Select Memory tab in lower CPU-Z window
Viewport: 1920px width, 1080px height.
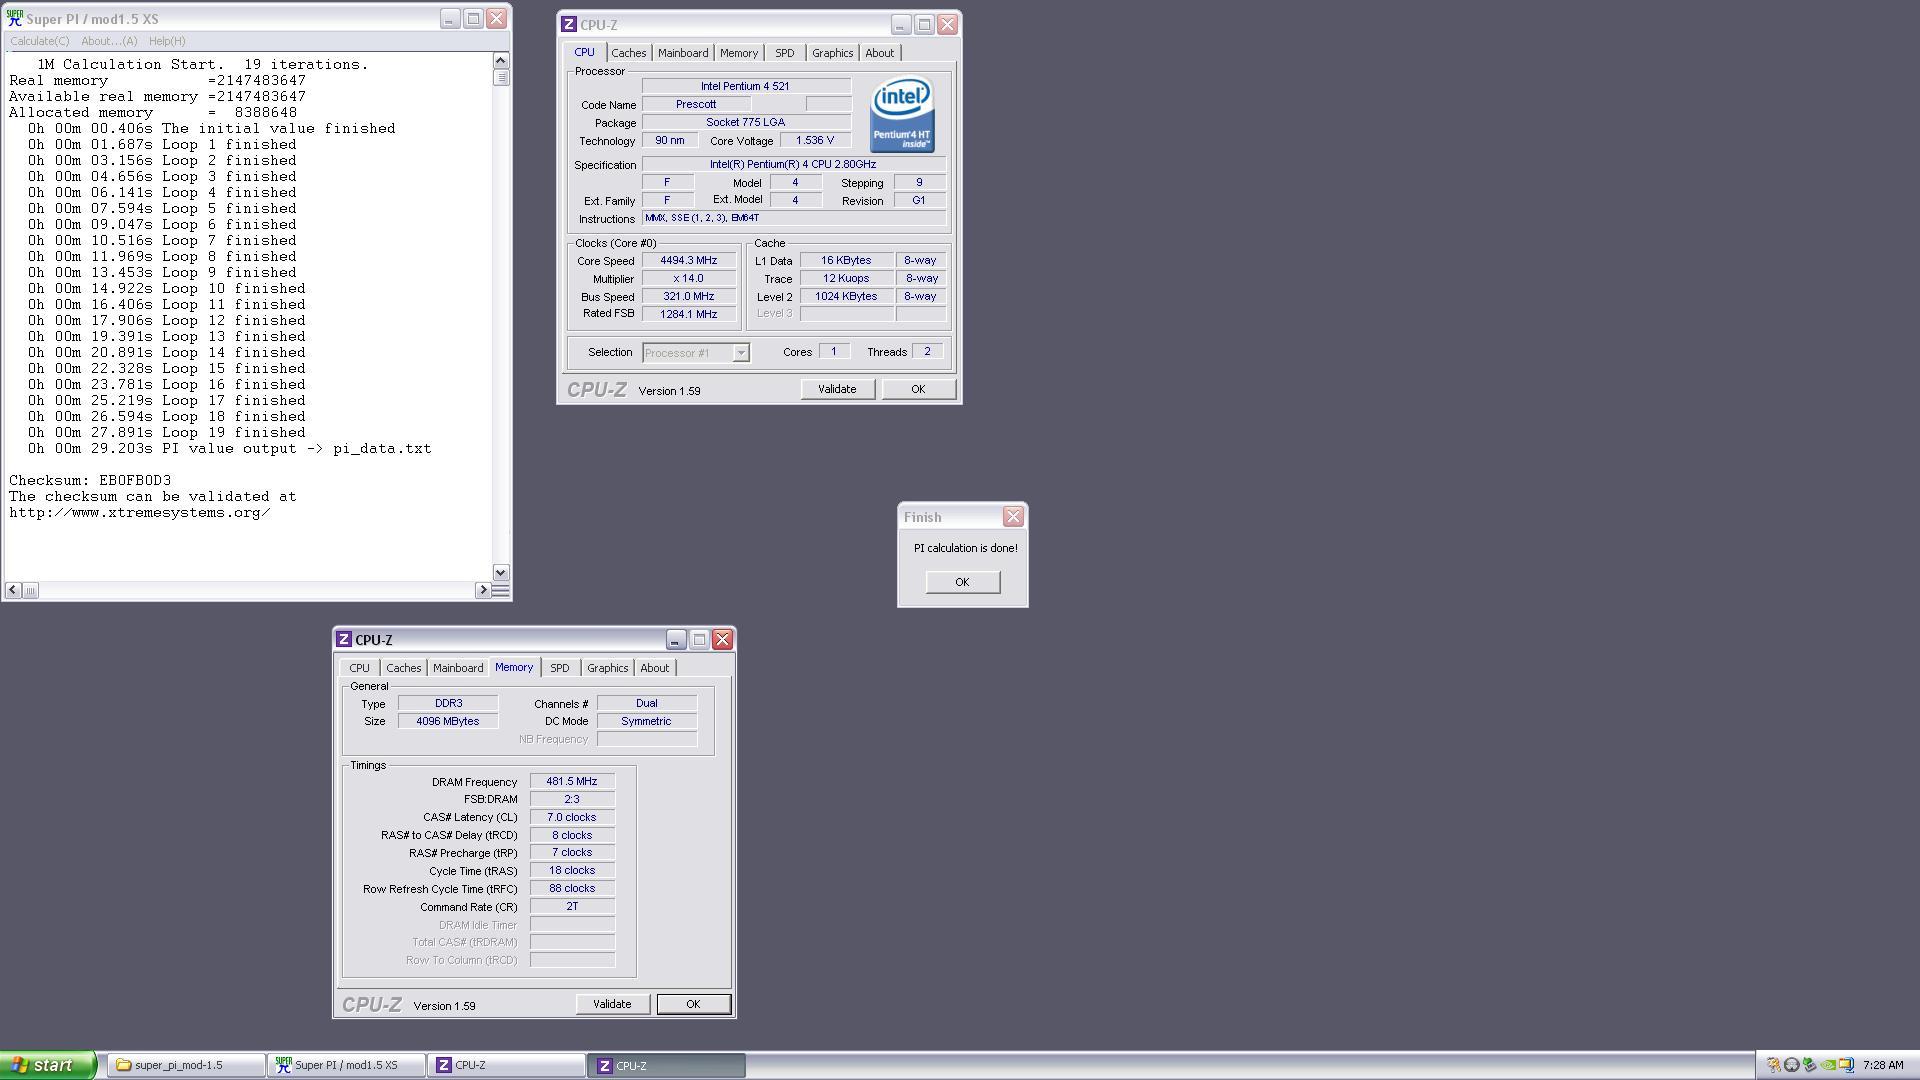pos(514,667)
